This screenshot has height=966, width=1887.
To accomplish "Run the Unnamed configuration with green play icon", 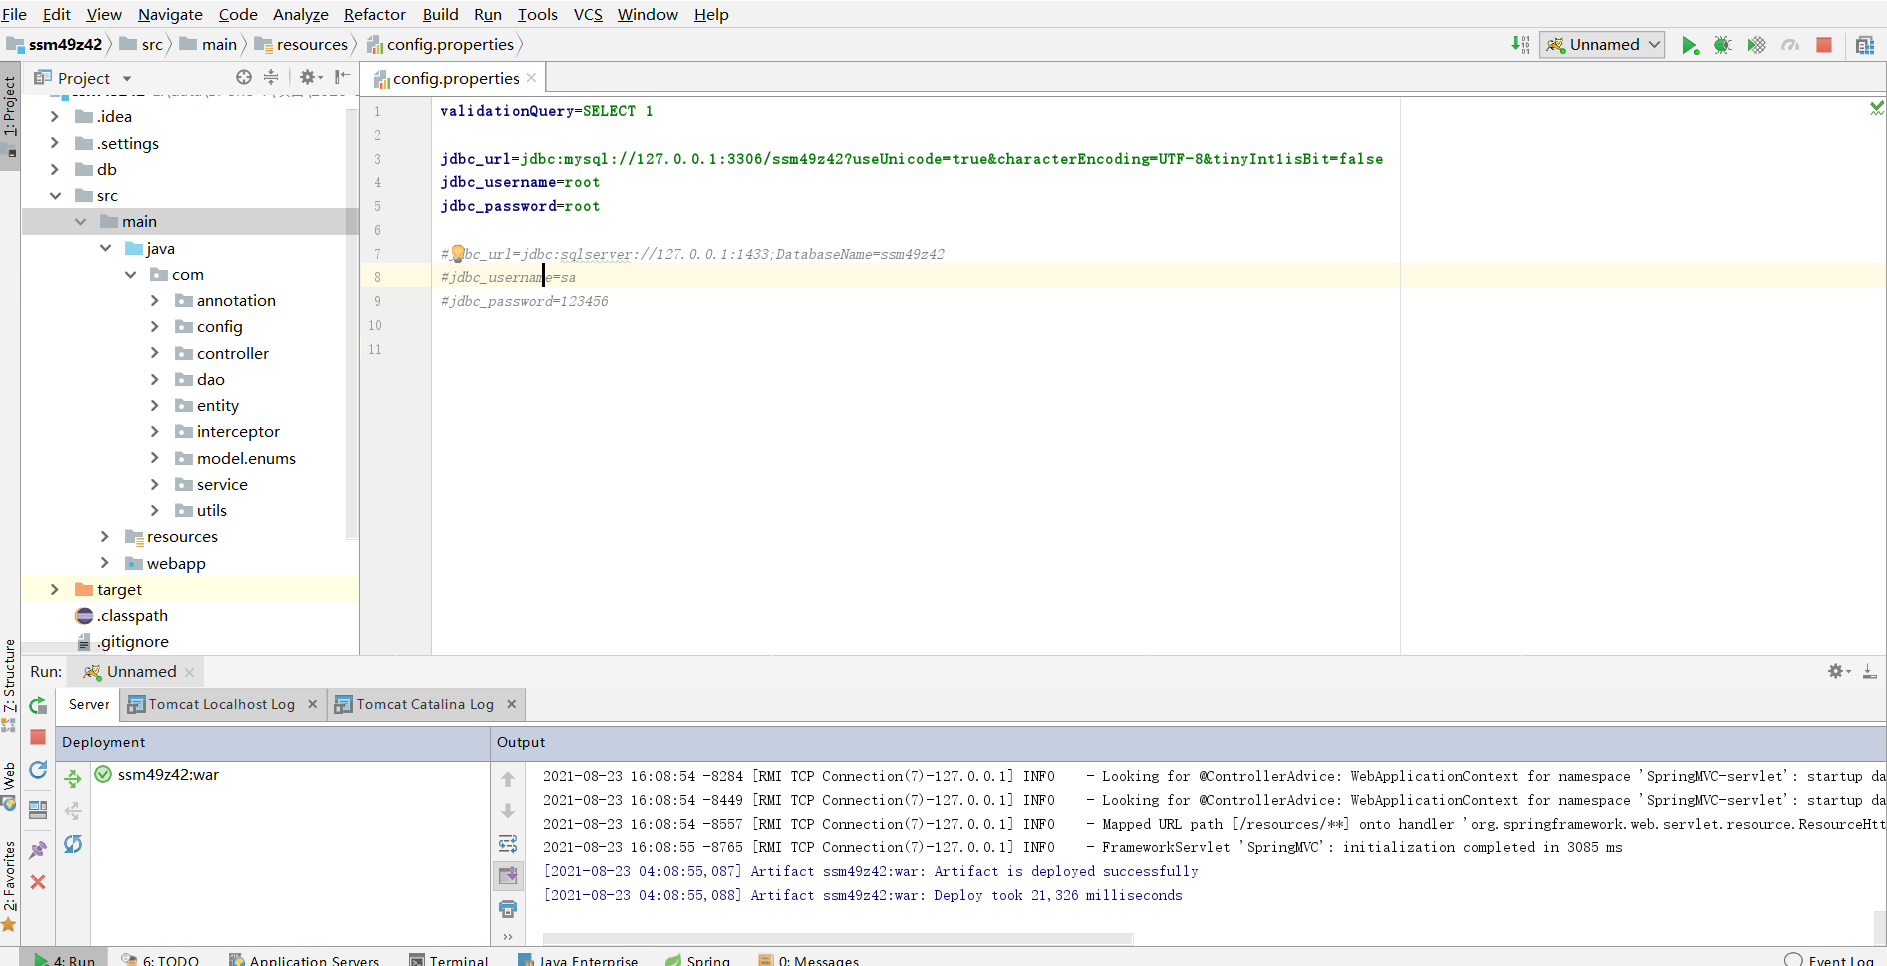I will (x=1690, y=45).
